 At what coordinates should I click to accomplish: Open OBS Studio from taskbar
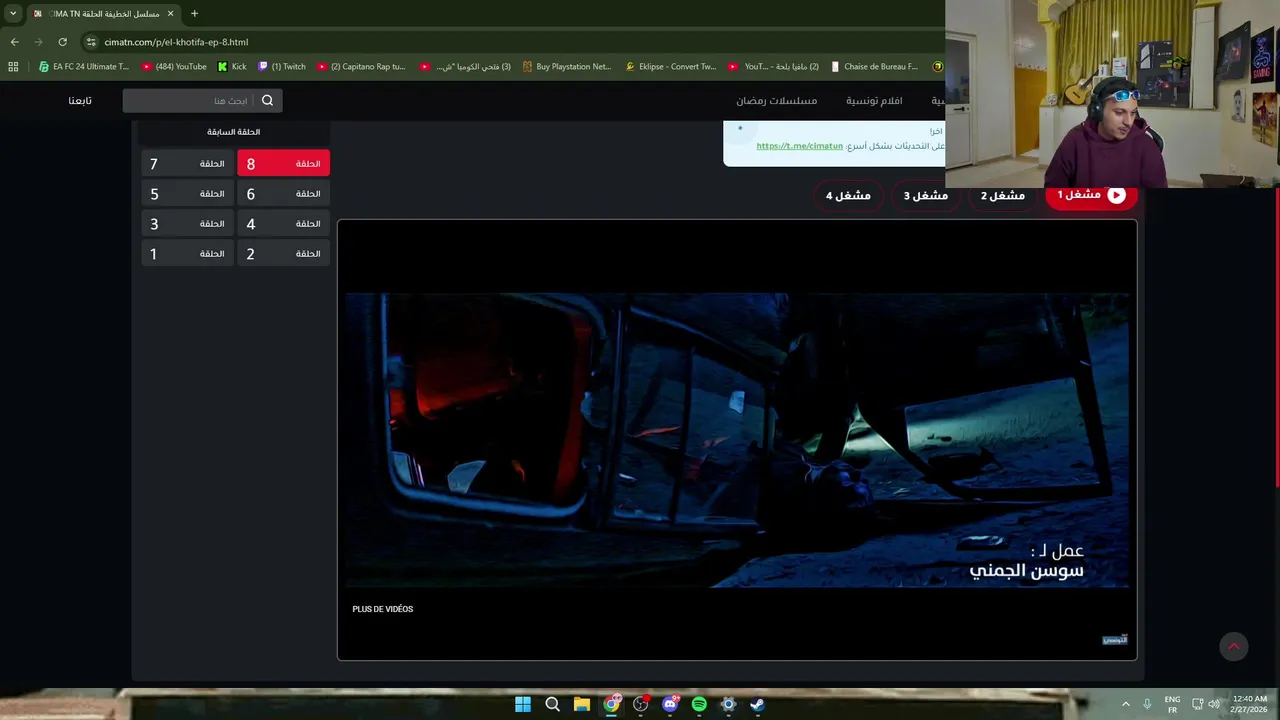[x=641, y=704]
